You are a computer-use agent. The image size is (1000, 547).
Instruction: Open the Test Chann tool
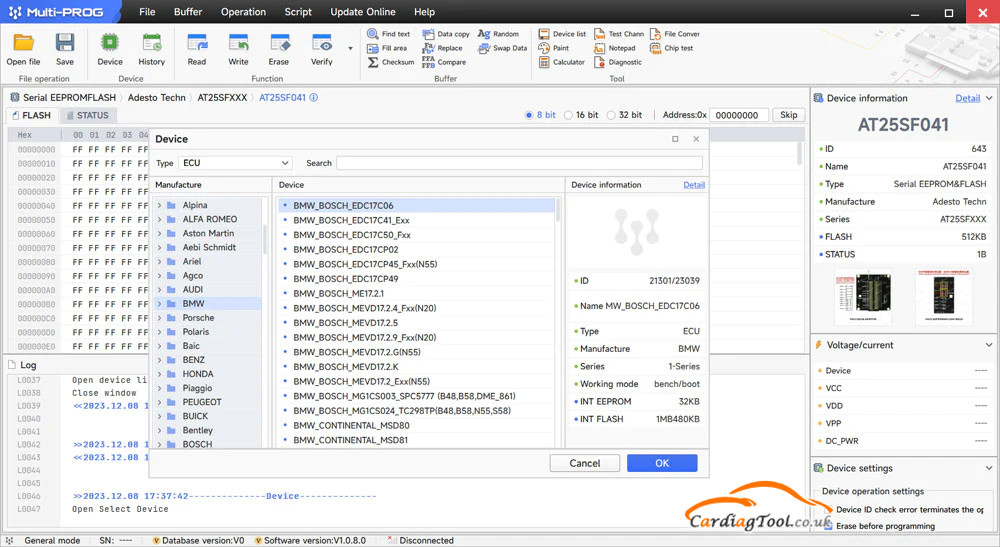619,34
